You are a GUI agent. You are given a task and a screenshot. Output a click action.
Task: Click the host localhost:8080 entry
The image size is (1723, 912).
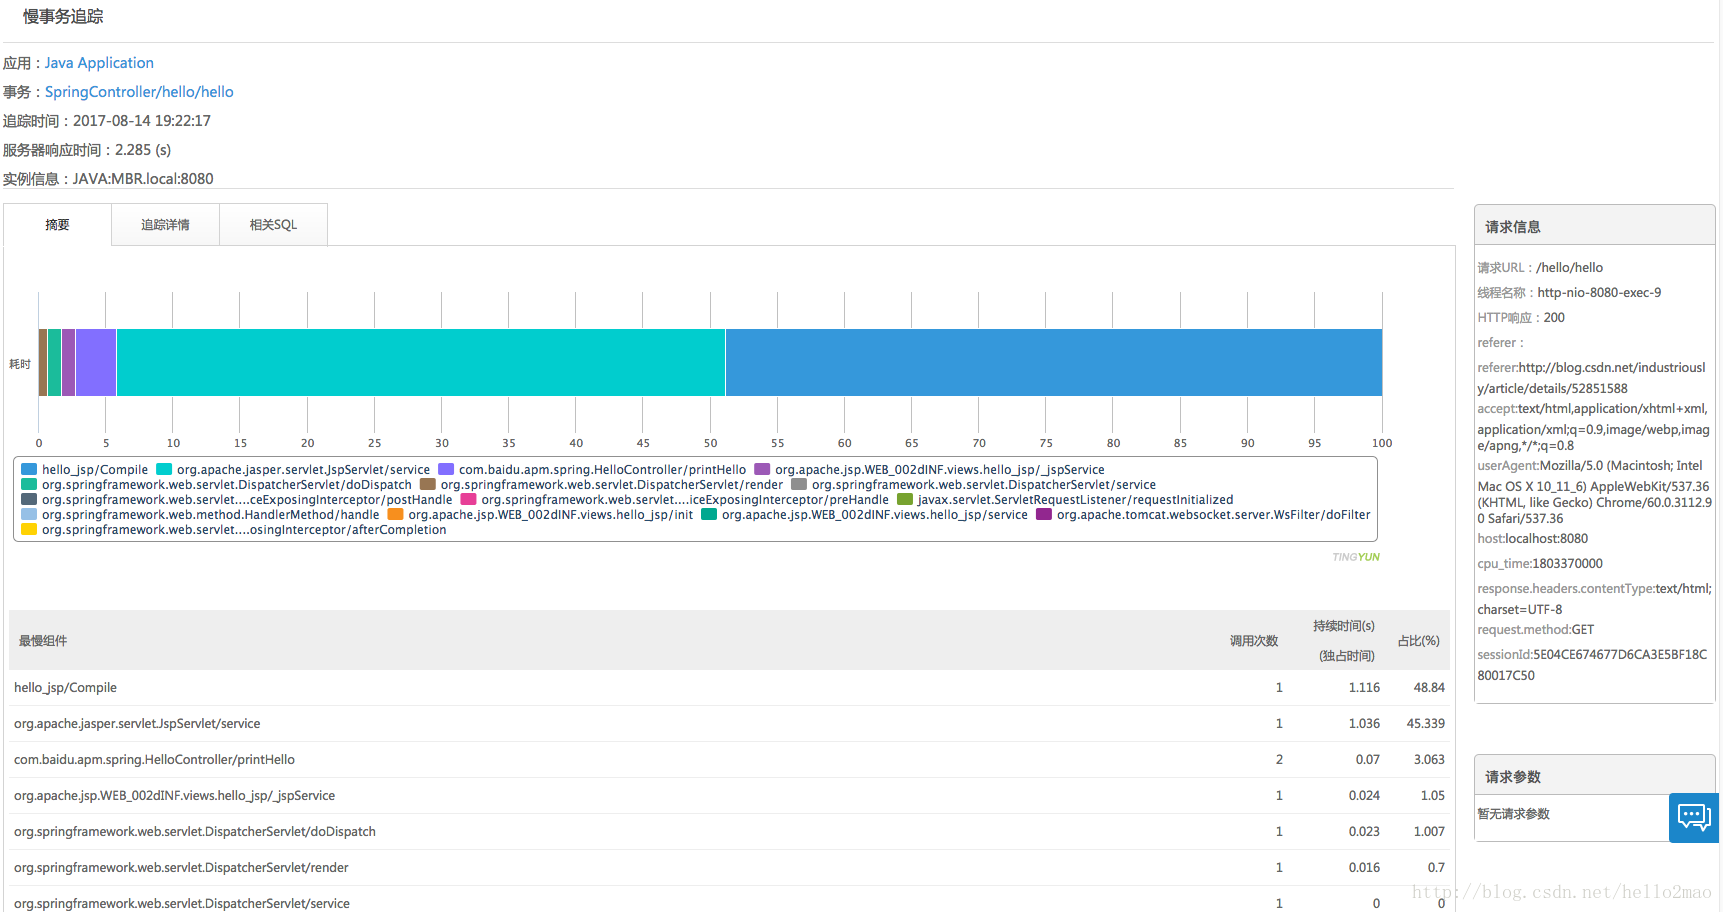tap(1532, 539)
